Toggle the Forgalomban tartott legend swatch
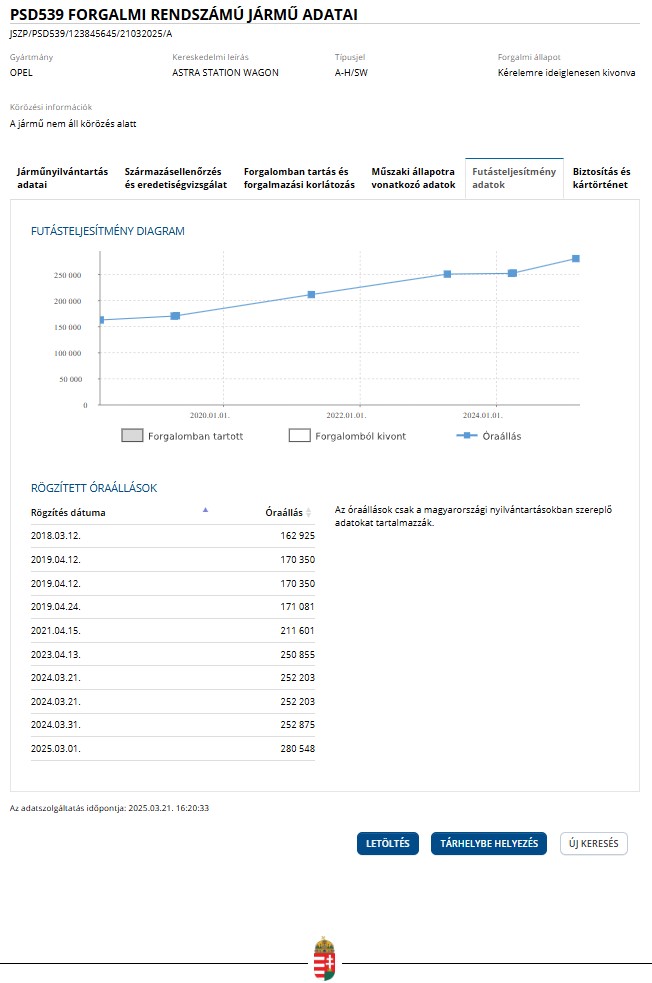This screenshot has width=652, height=983. click(x=132, y=436)
